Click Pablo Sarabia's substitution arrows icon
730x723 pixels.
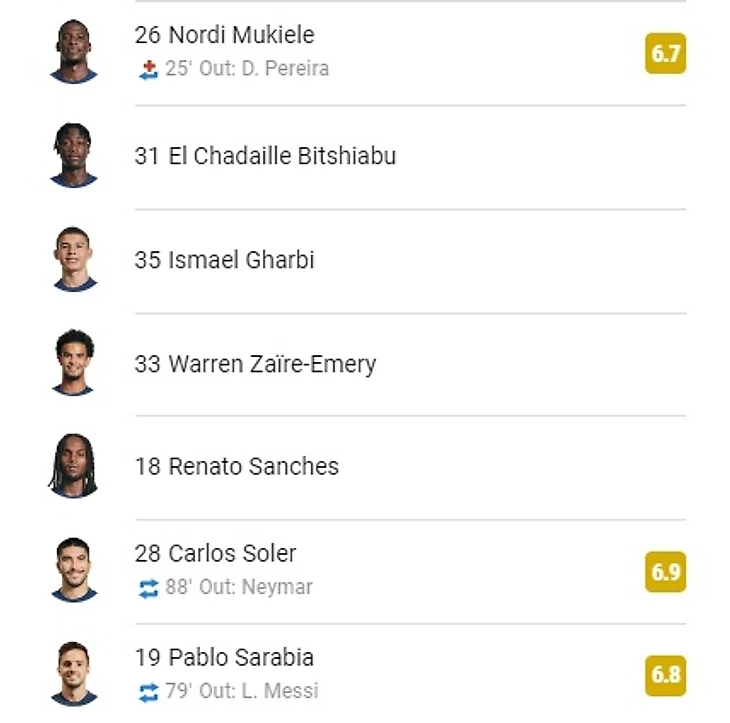[149, 692]
